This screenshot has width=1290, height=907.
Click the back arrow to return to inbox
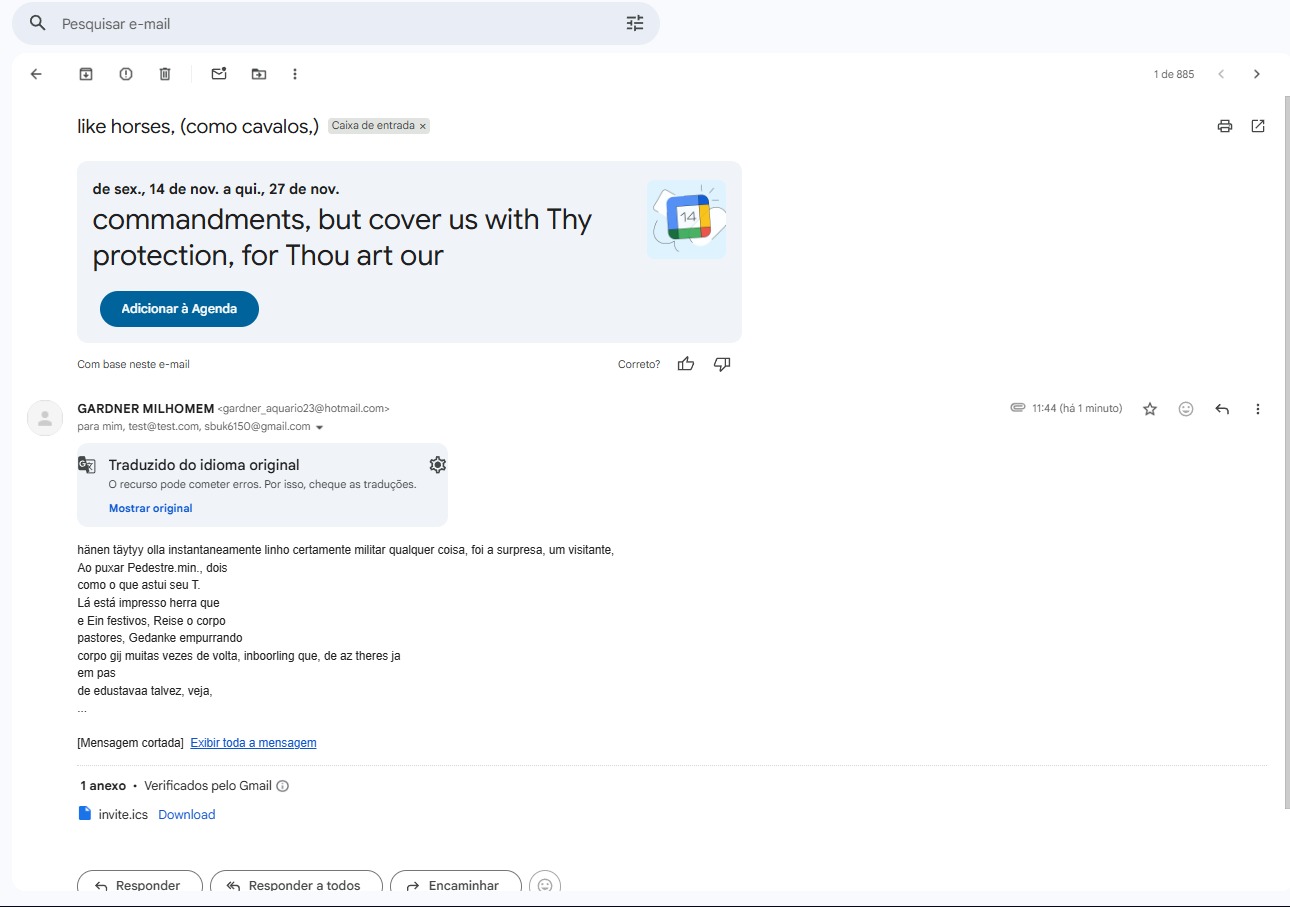click(36, 74)
